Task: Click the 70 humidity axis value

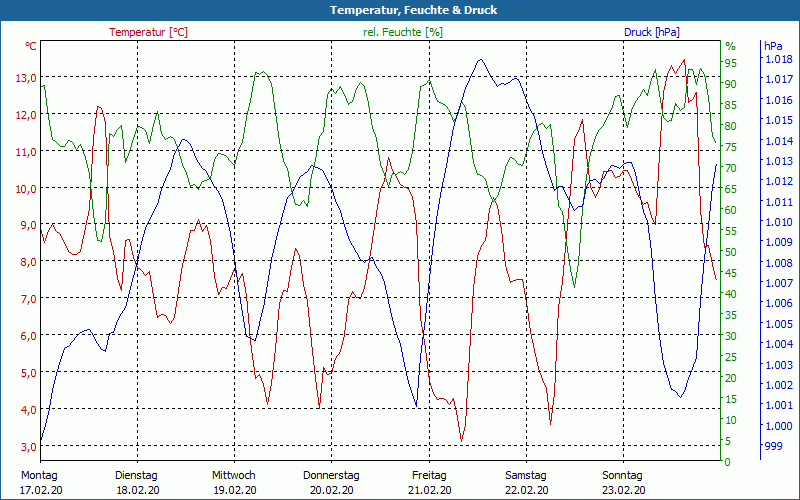Action: click(x=731, y=168)
